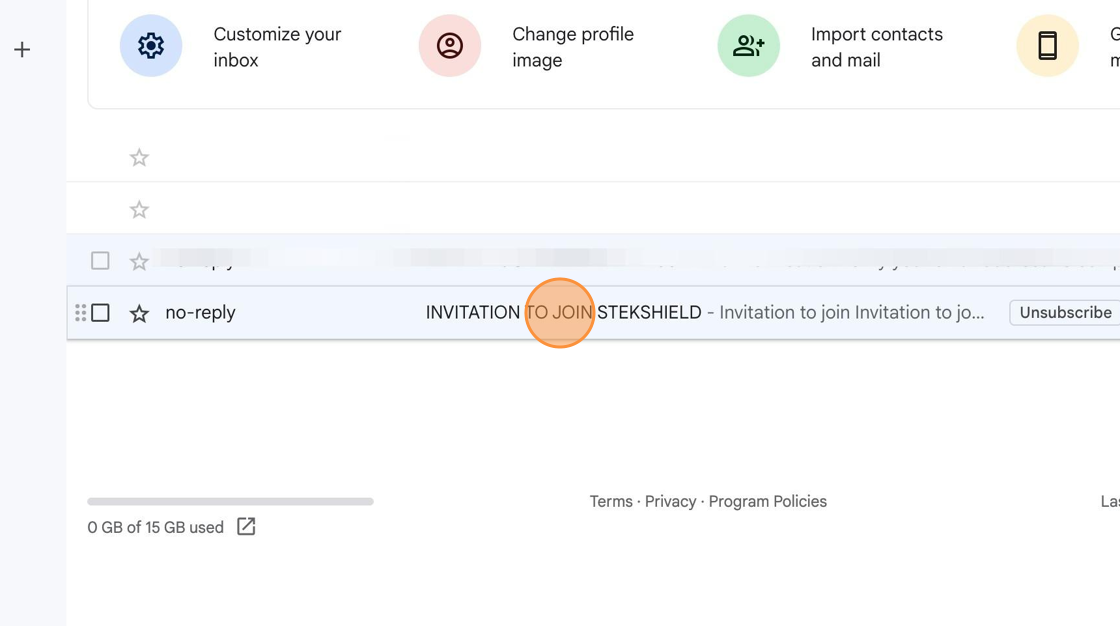1120x626 pixels.
Task: Select checkbox for no-reply invitation email
Action: [x=101, y=312]
